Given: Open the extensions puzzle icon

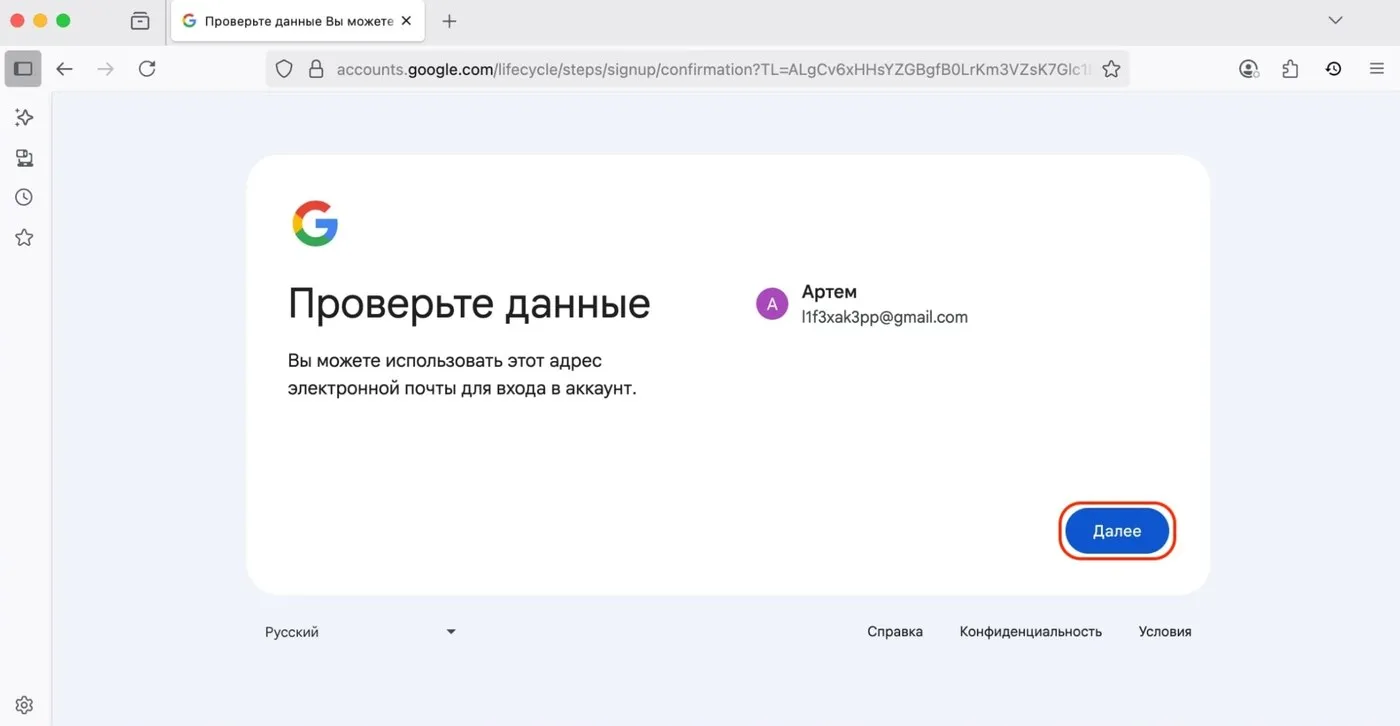Looking at the screenshot, I should [x=1290, y=69].
